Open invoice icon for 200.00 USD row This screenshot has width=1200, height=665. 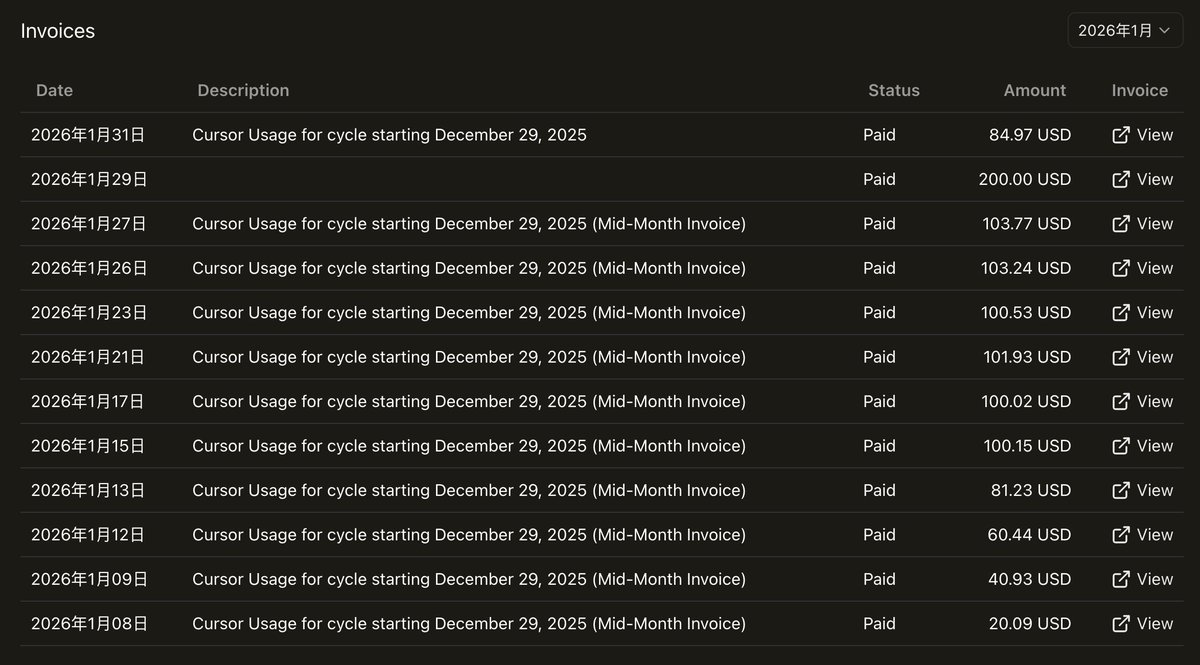coord(1121,179)
